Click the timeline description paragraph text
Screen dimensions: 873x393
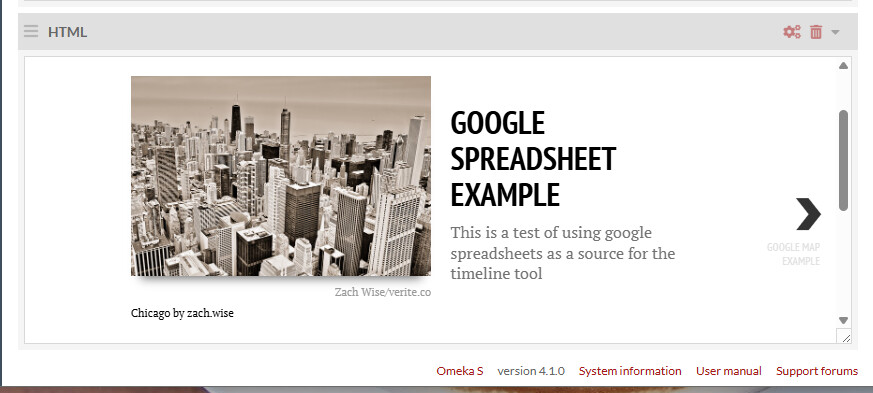pos(562,253)
